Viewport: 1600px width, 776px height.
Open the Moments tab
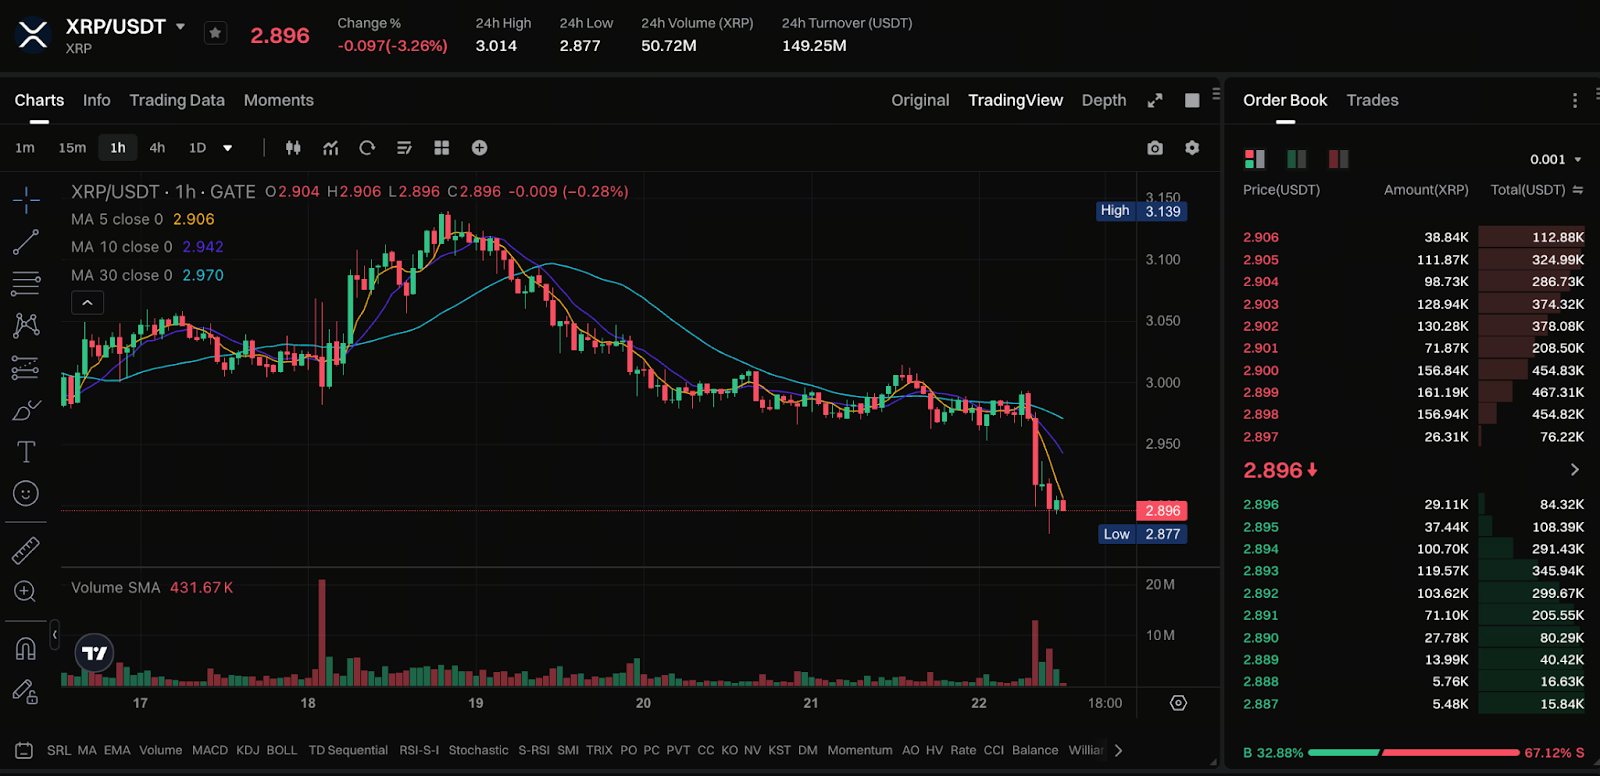(279, 100)
